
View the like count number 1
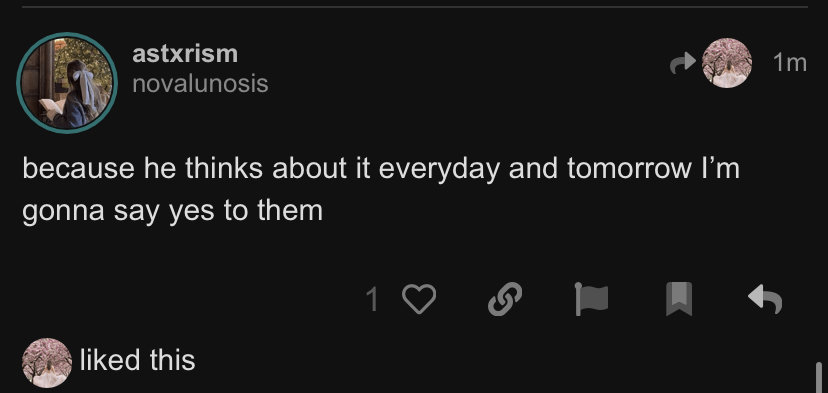point(372,300)
